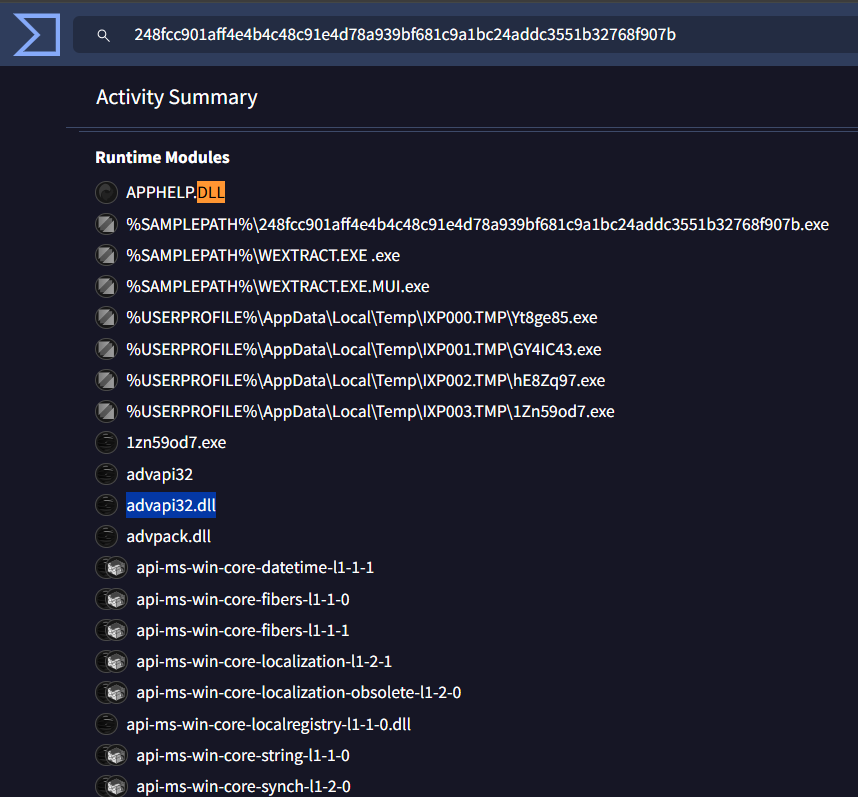Select %SAMPLEPATH%\WEXTRACT.EXE.MUI.exe entry

278,286
